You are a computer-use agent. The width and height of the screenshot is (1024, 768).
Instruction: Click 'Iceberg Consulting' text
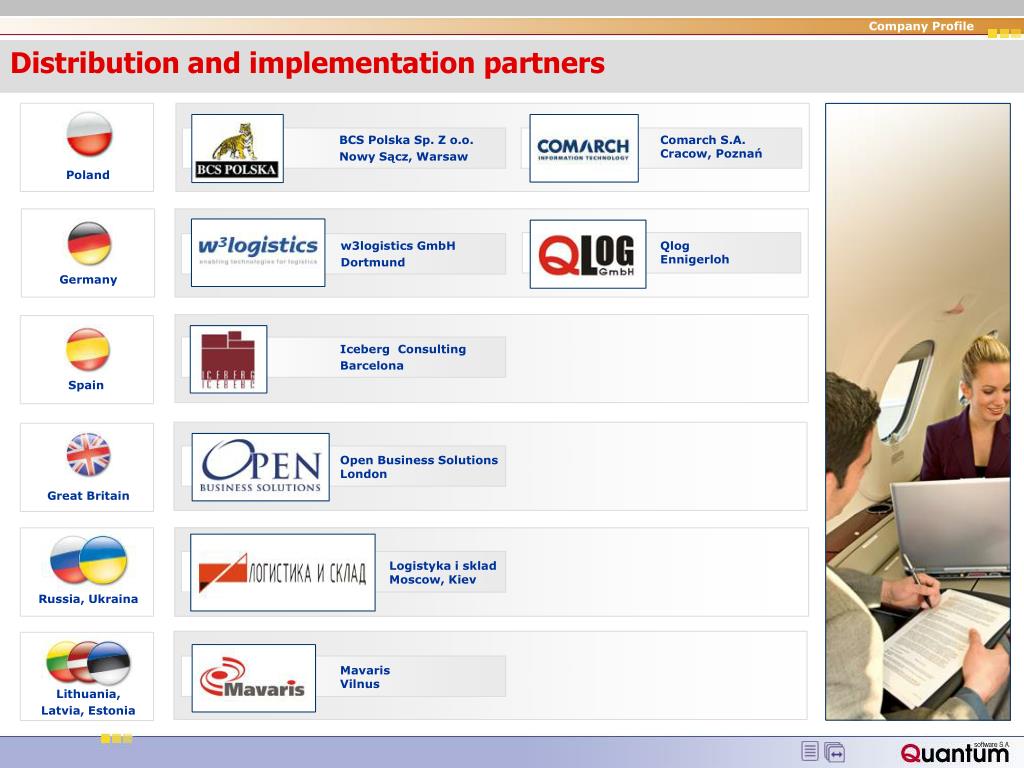(403, 349)
